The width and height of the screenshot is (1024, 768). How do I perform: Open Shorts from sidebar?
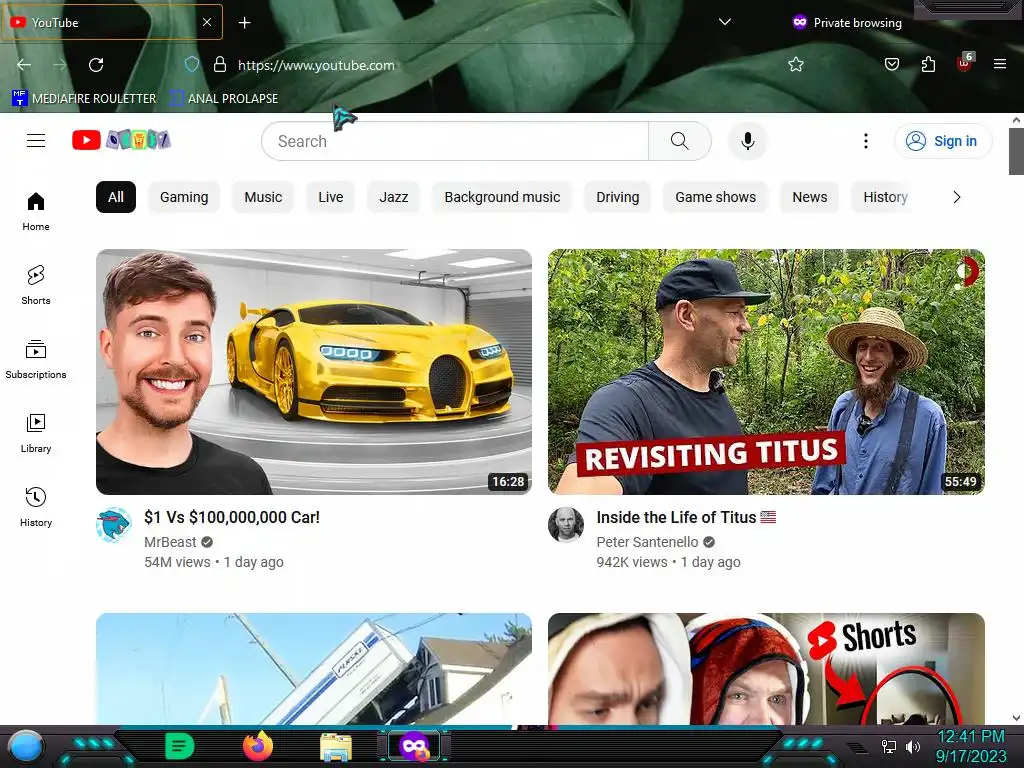coord(36,285)
